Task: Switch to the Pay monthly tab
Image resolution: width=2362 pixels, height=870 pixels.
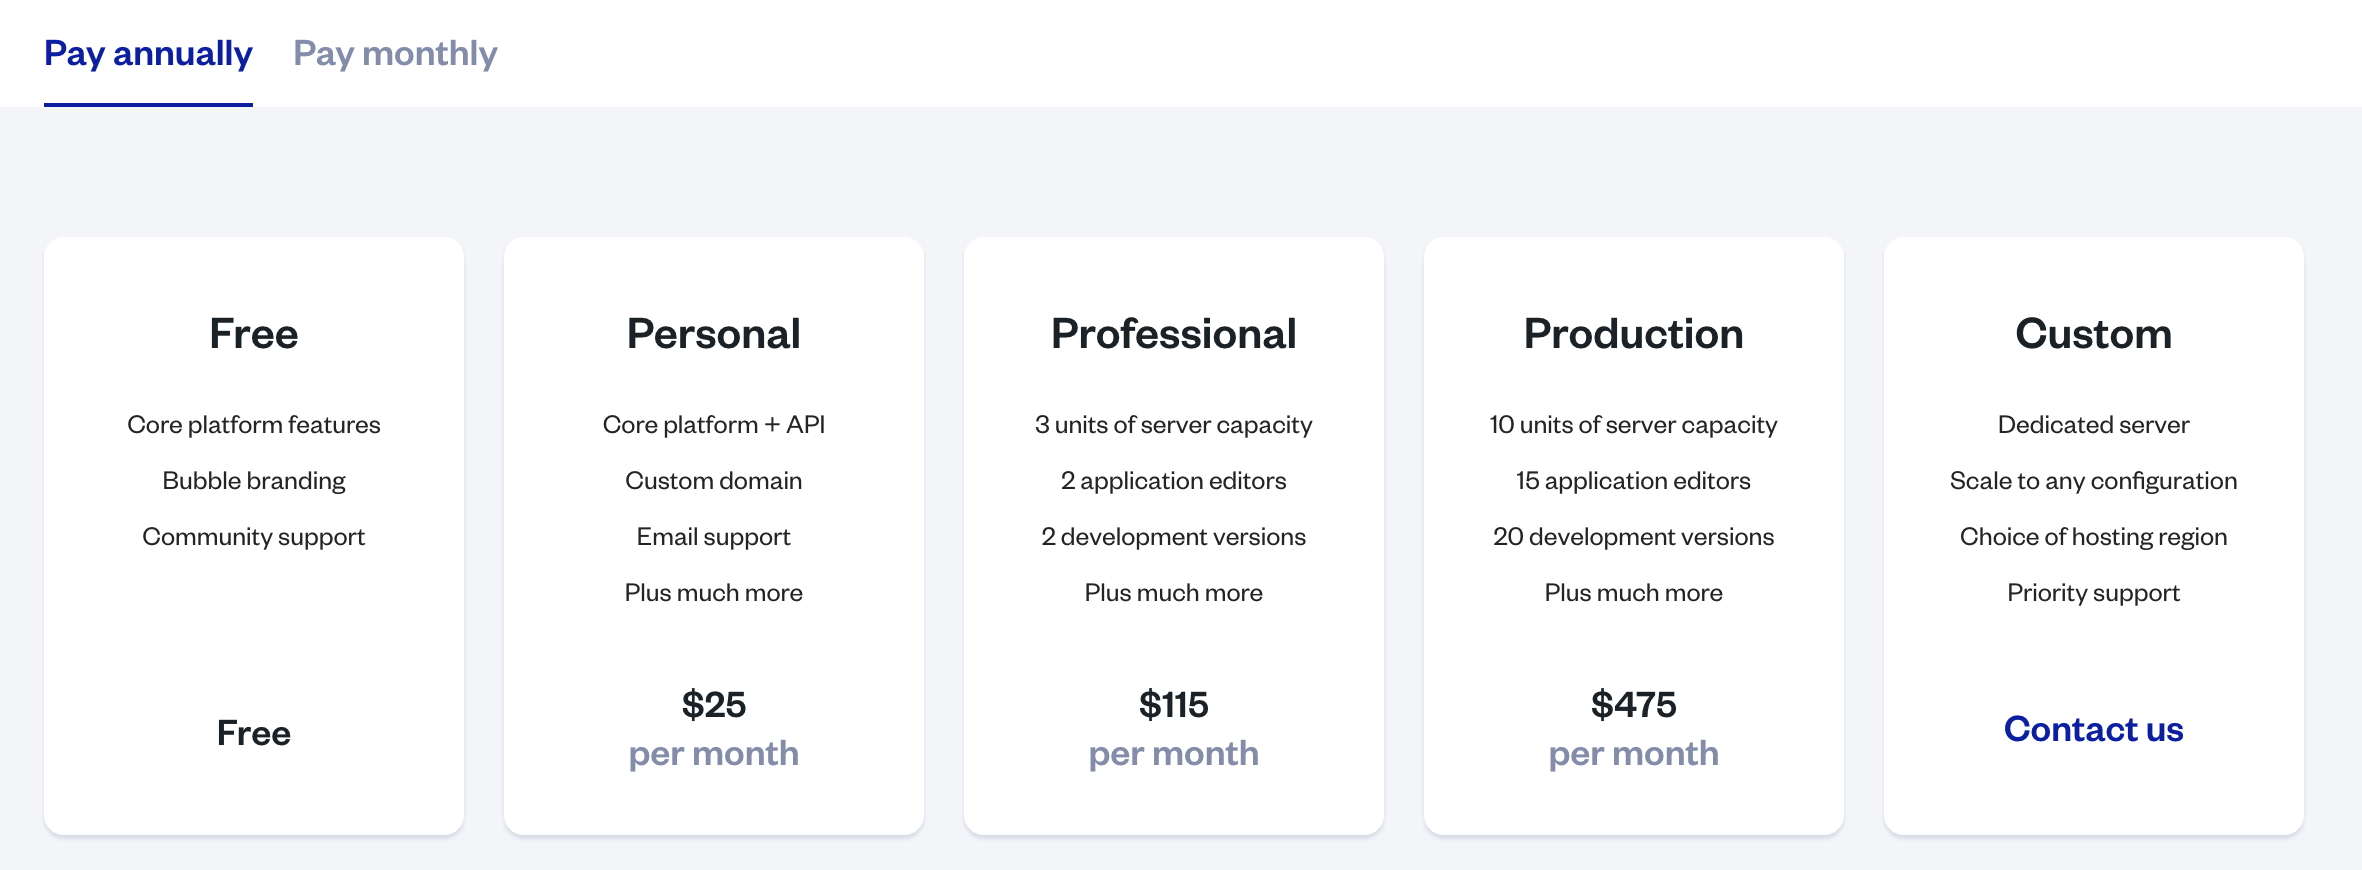Action: [395, 53]
